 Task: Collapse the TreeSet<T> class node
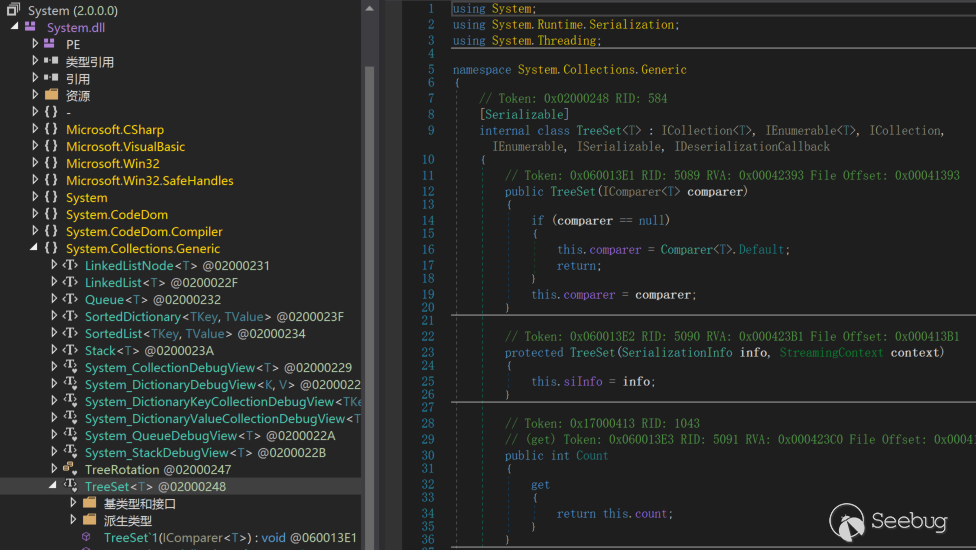[54, 486]
